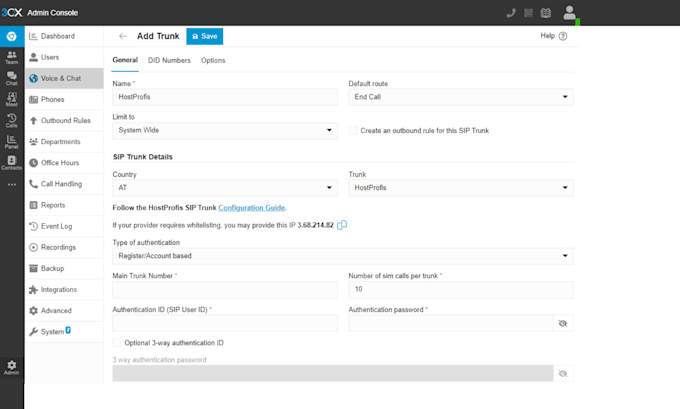Click the 3CX Admin Console logo
The image size is (680, 409).
pos(40,13)
